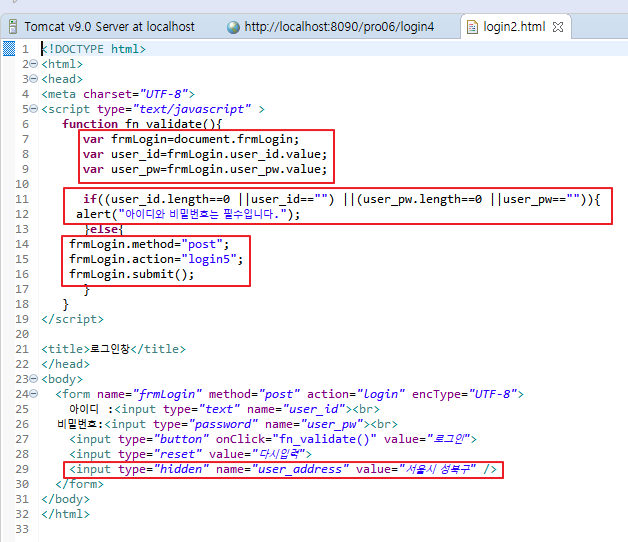The height and width of the screenshot is (542, 628).
Task: Click the globe icon on browser tab
Action: tap(233, 27)
